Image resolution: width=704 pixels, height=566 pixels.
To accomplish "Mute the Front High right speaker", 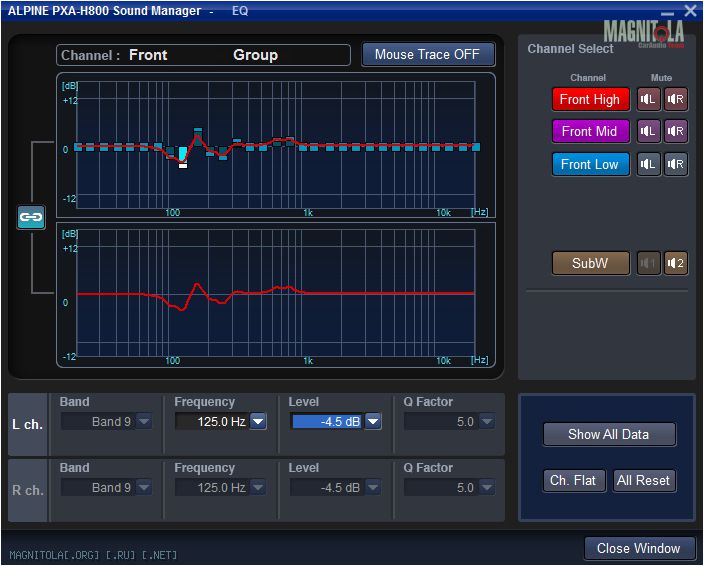I will coord(676,99).
